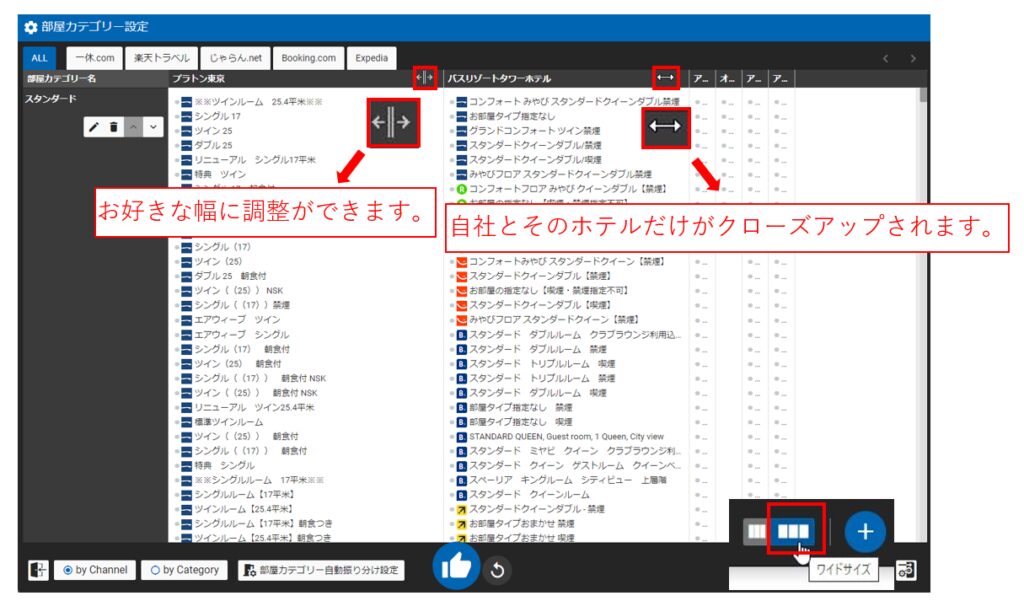Click the exit door icon at bottom left

[x=38, y=570]
